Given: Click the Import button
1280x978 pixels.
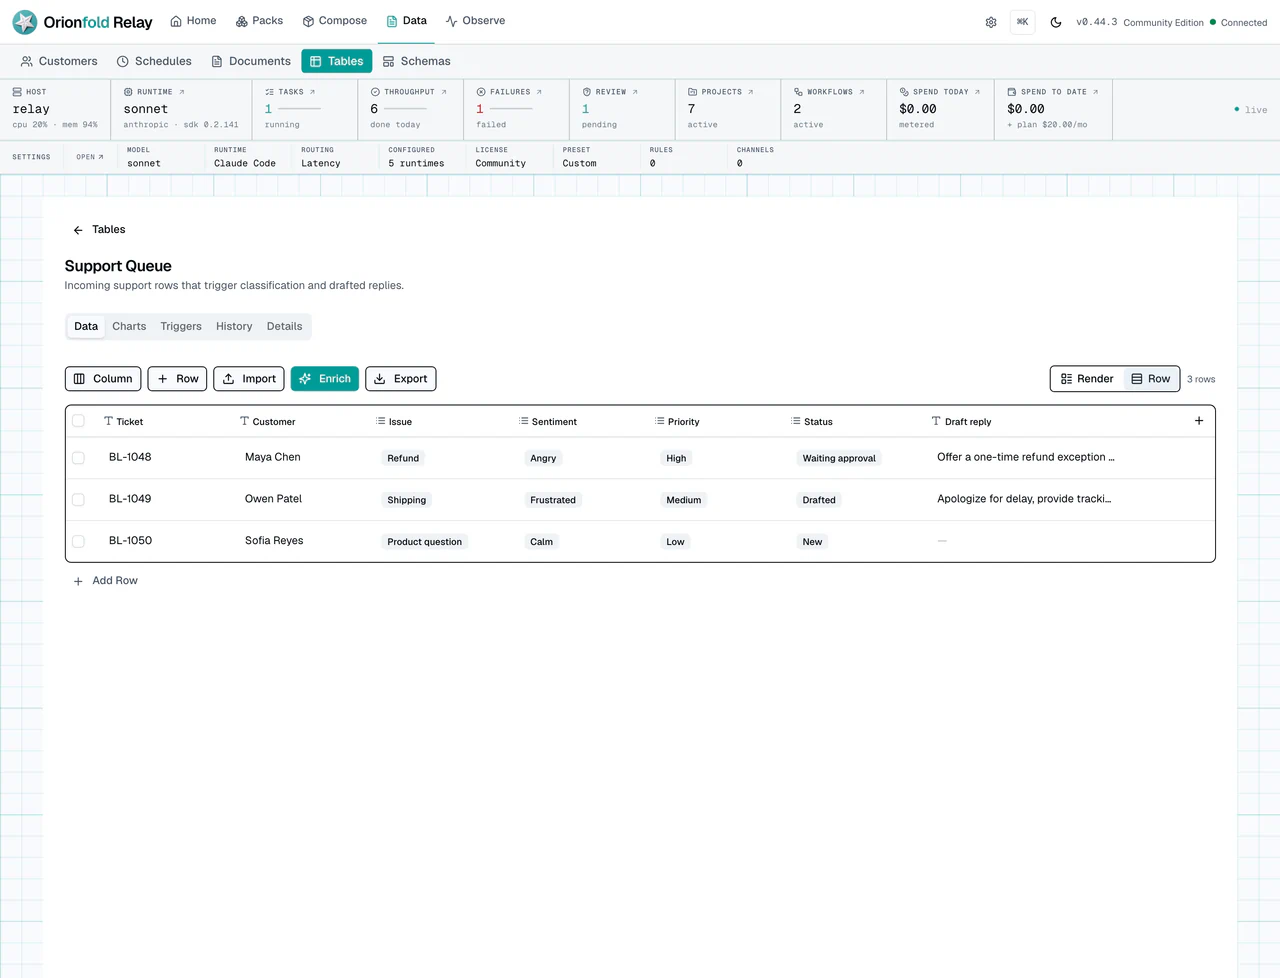Looking at the screenshot, I should 249,379.
